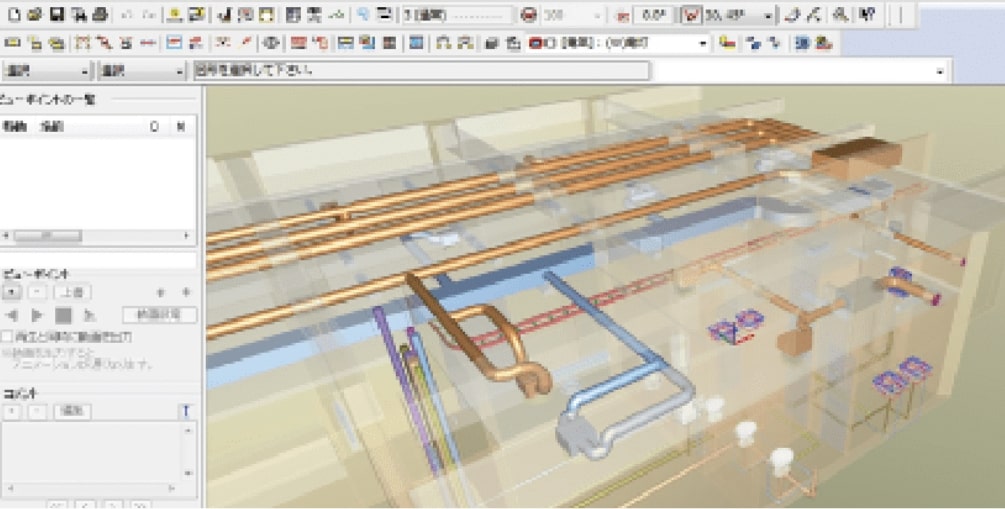The height and width of the screenshot is (509, 1005).
Task: Click the N column header in viewpoint list
Action: 180,127
